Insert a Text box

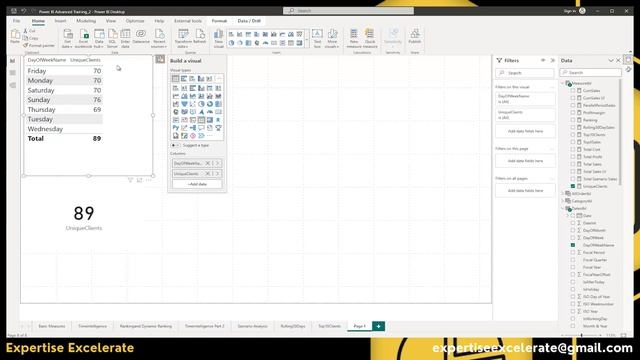(317, 39)
